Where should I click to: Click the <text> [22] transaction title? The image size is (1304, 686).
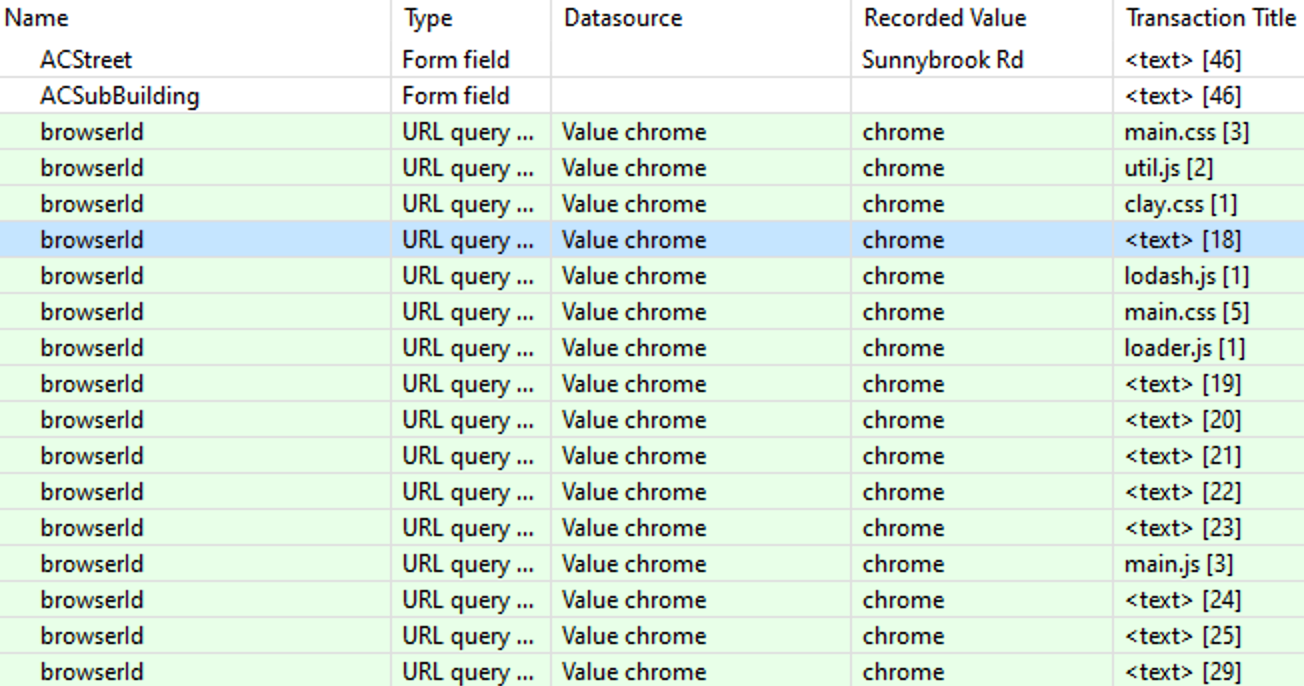pos(1183,492)
